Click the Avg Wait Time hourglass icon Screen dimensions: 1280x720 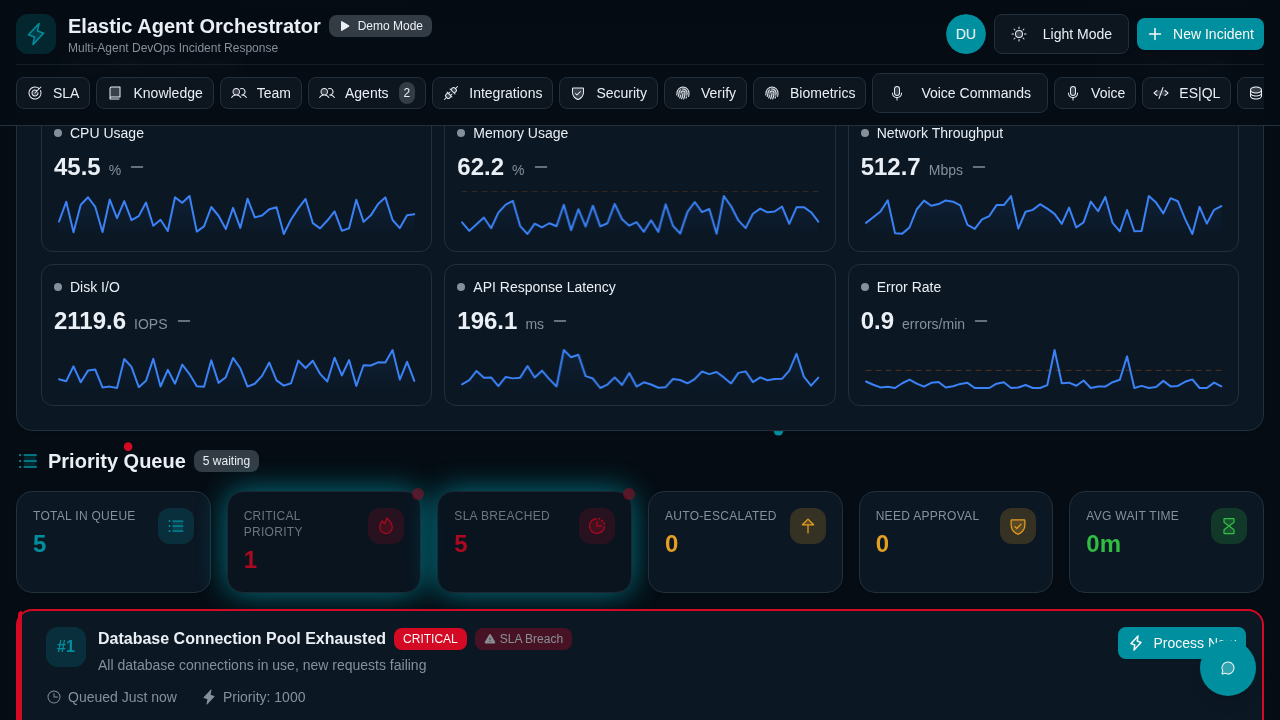pos(1229,526)
